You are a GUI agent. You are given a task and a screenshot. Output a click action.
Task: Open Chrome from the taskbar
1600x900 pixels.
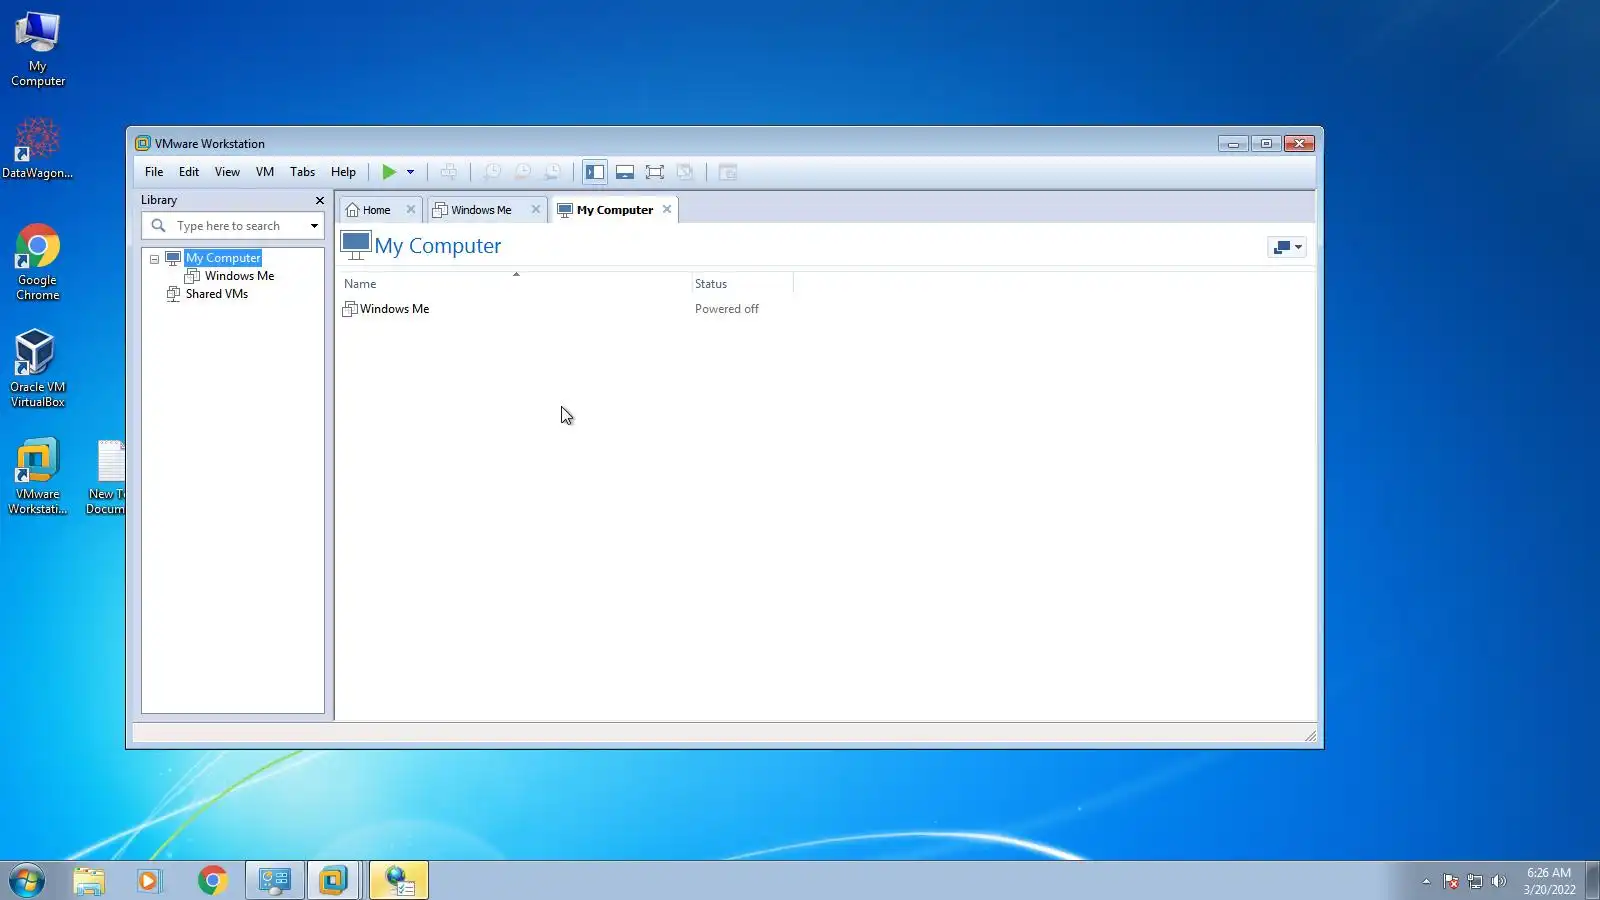coord(212,881)
